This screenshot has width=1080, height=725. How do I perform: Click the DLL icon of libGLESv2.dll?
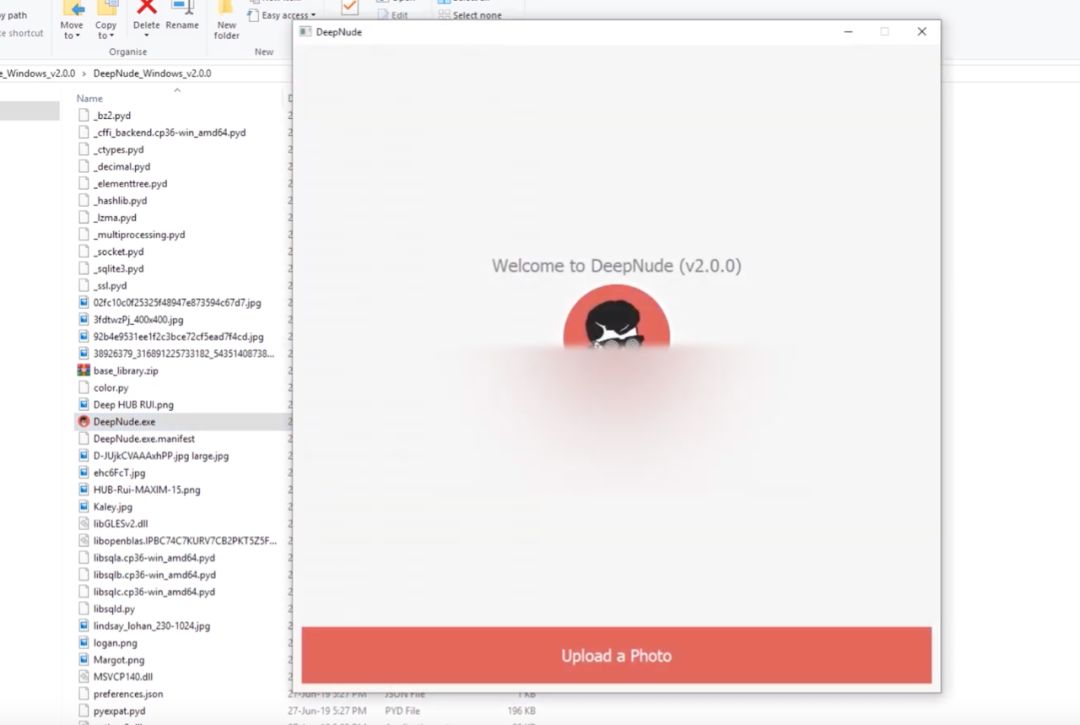83,523
